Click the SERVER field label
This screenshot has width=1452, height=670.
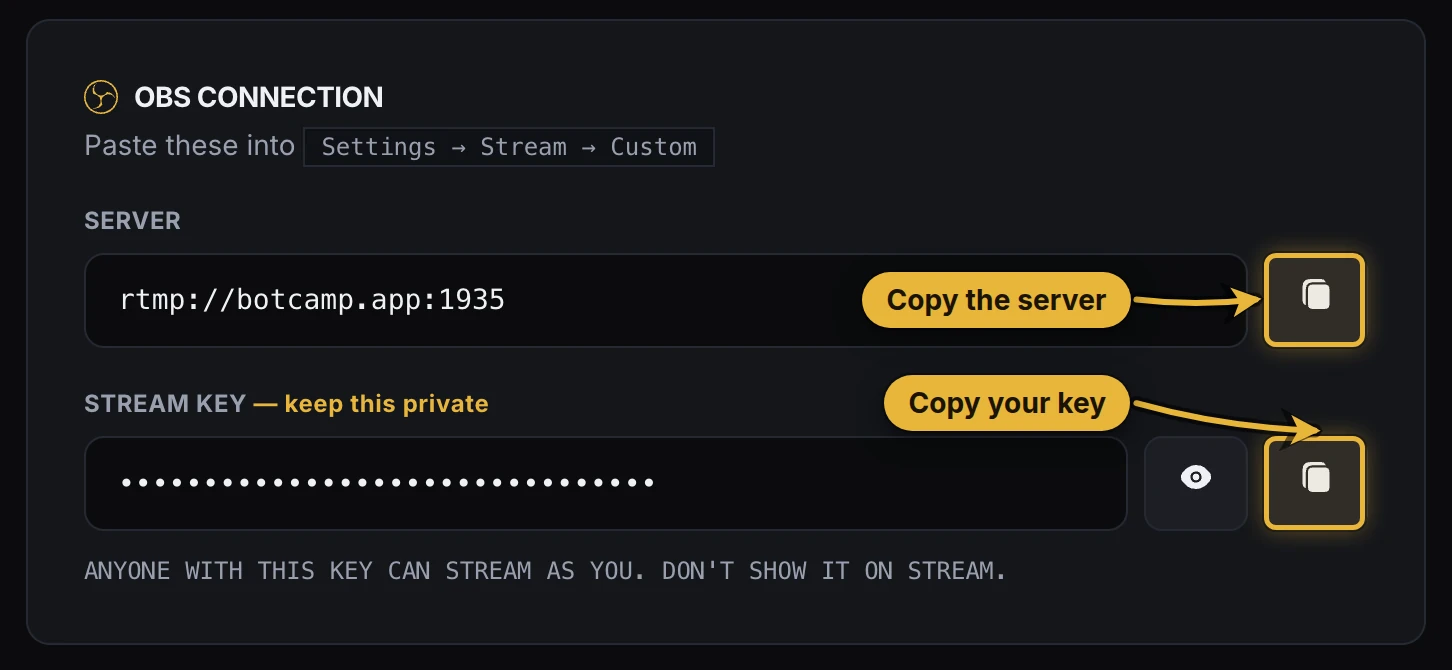tap(132, 221)
